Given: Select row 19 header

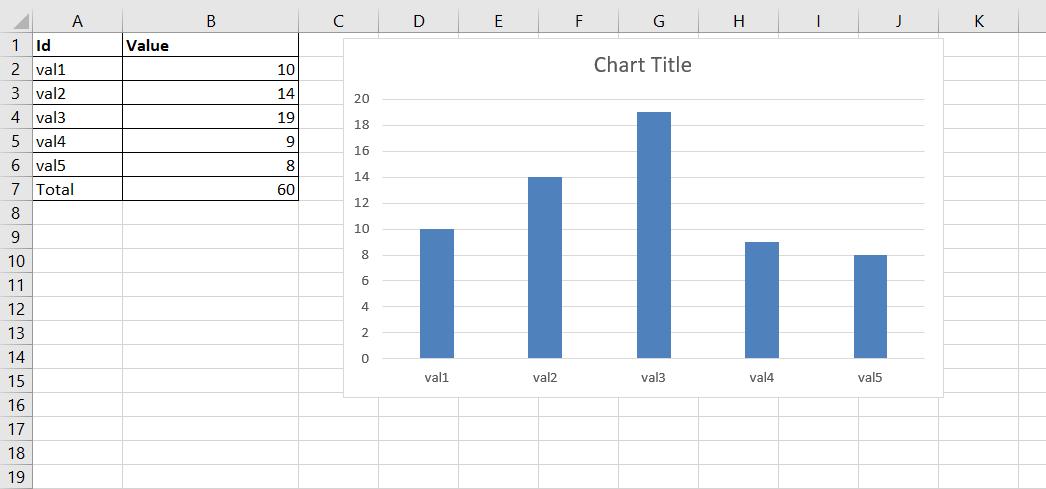Looking at the screenshot, I should (x=16, y=477).
